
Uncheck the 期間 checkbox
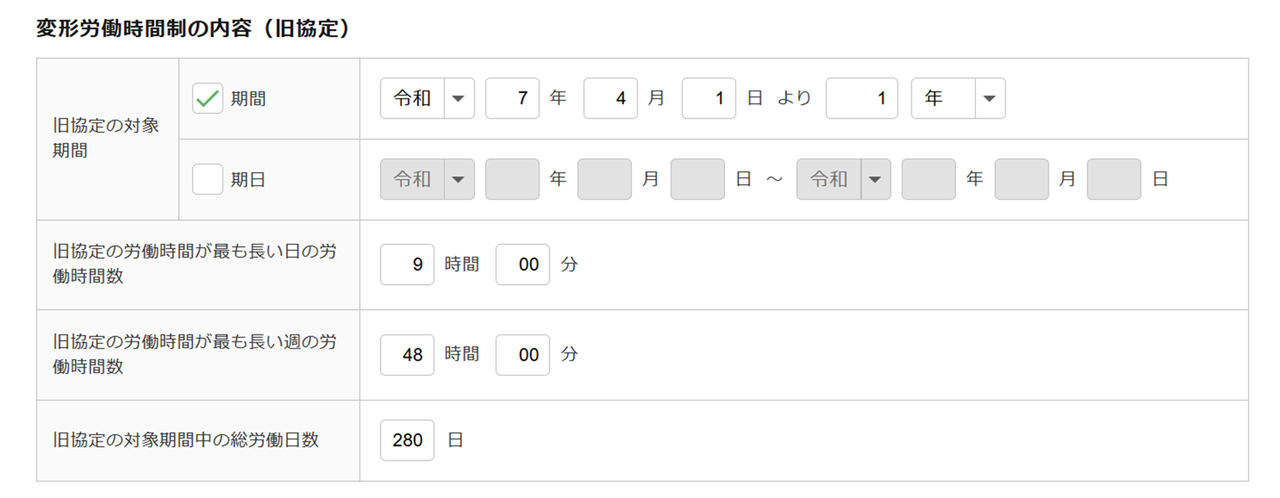207,99
